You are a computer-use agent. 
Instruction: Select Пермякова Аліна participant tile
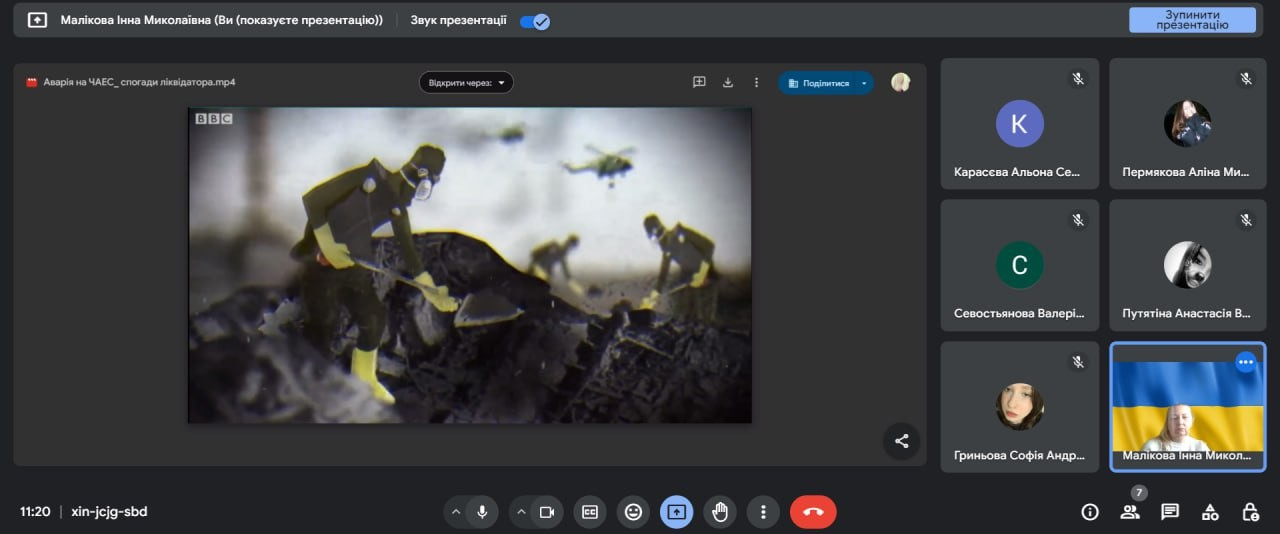click(1188, 123)
